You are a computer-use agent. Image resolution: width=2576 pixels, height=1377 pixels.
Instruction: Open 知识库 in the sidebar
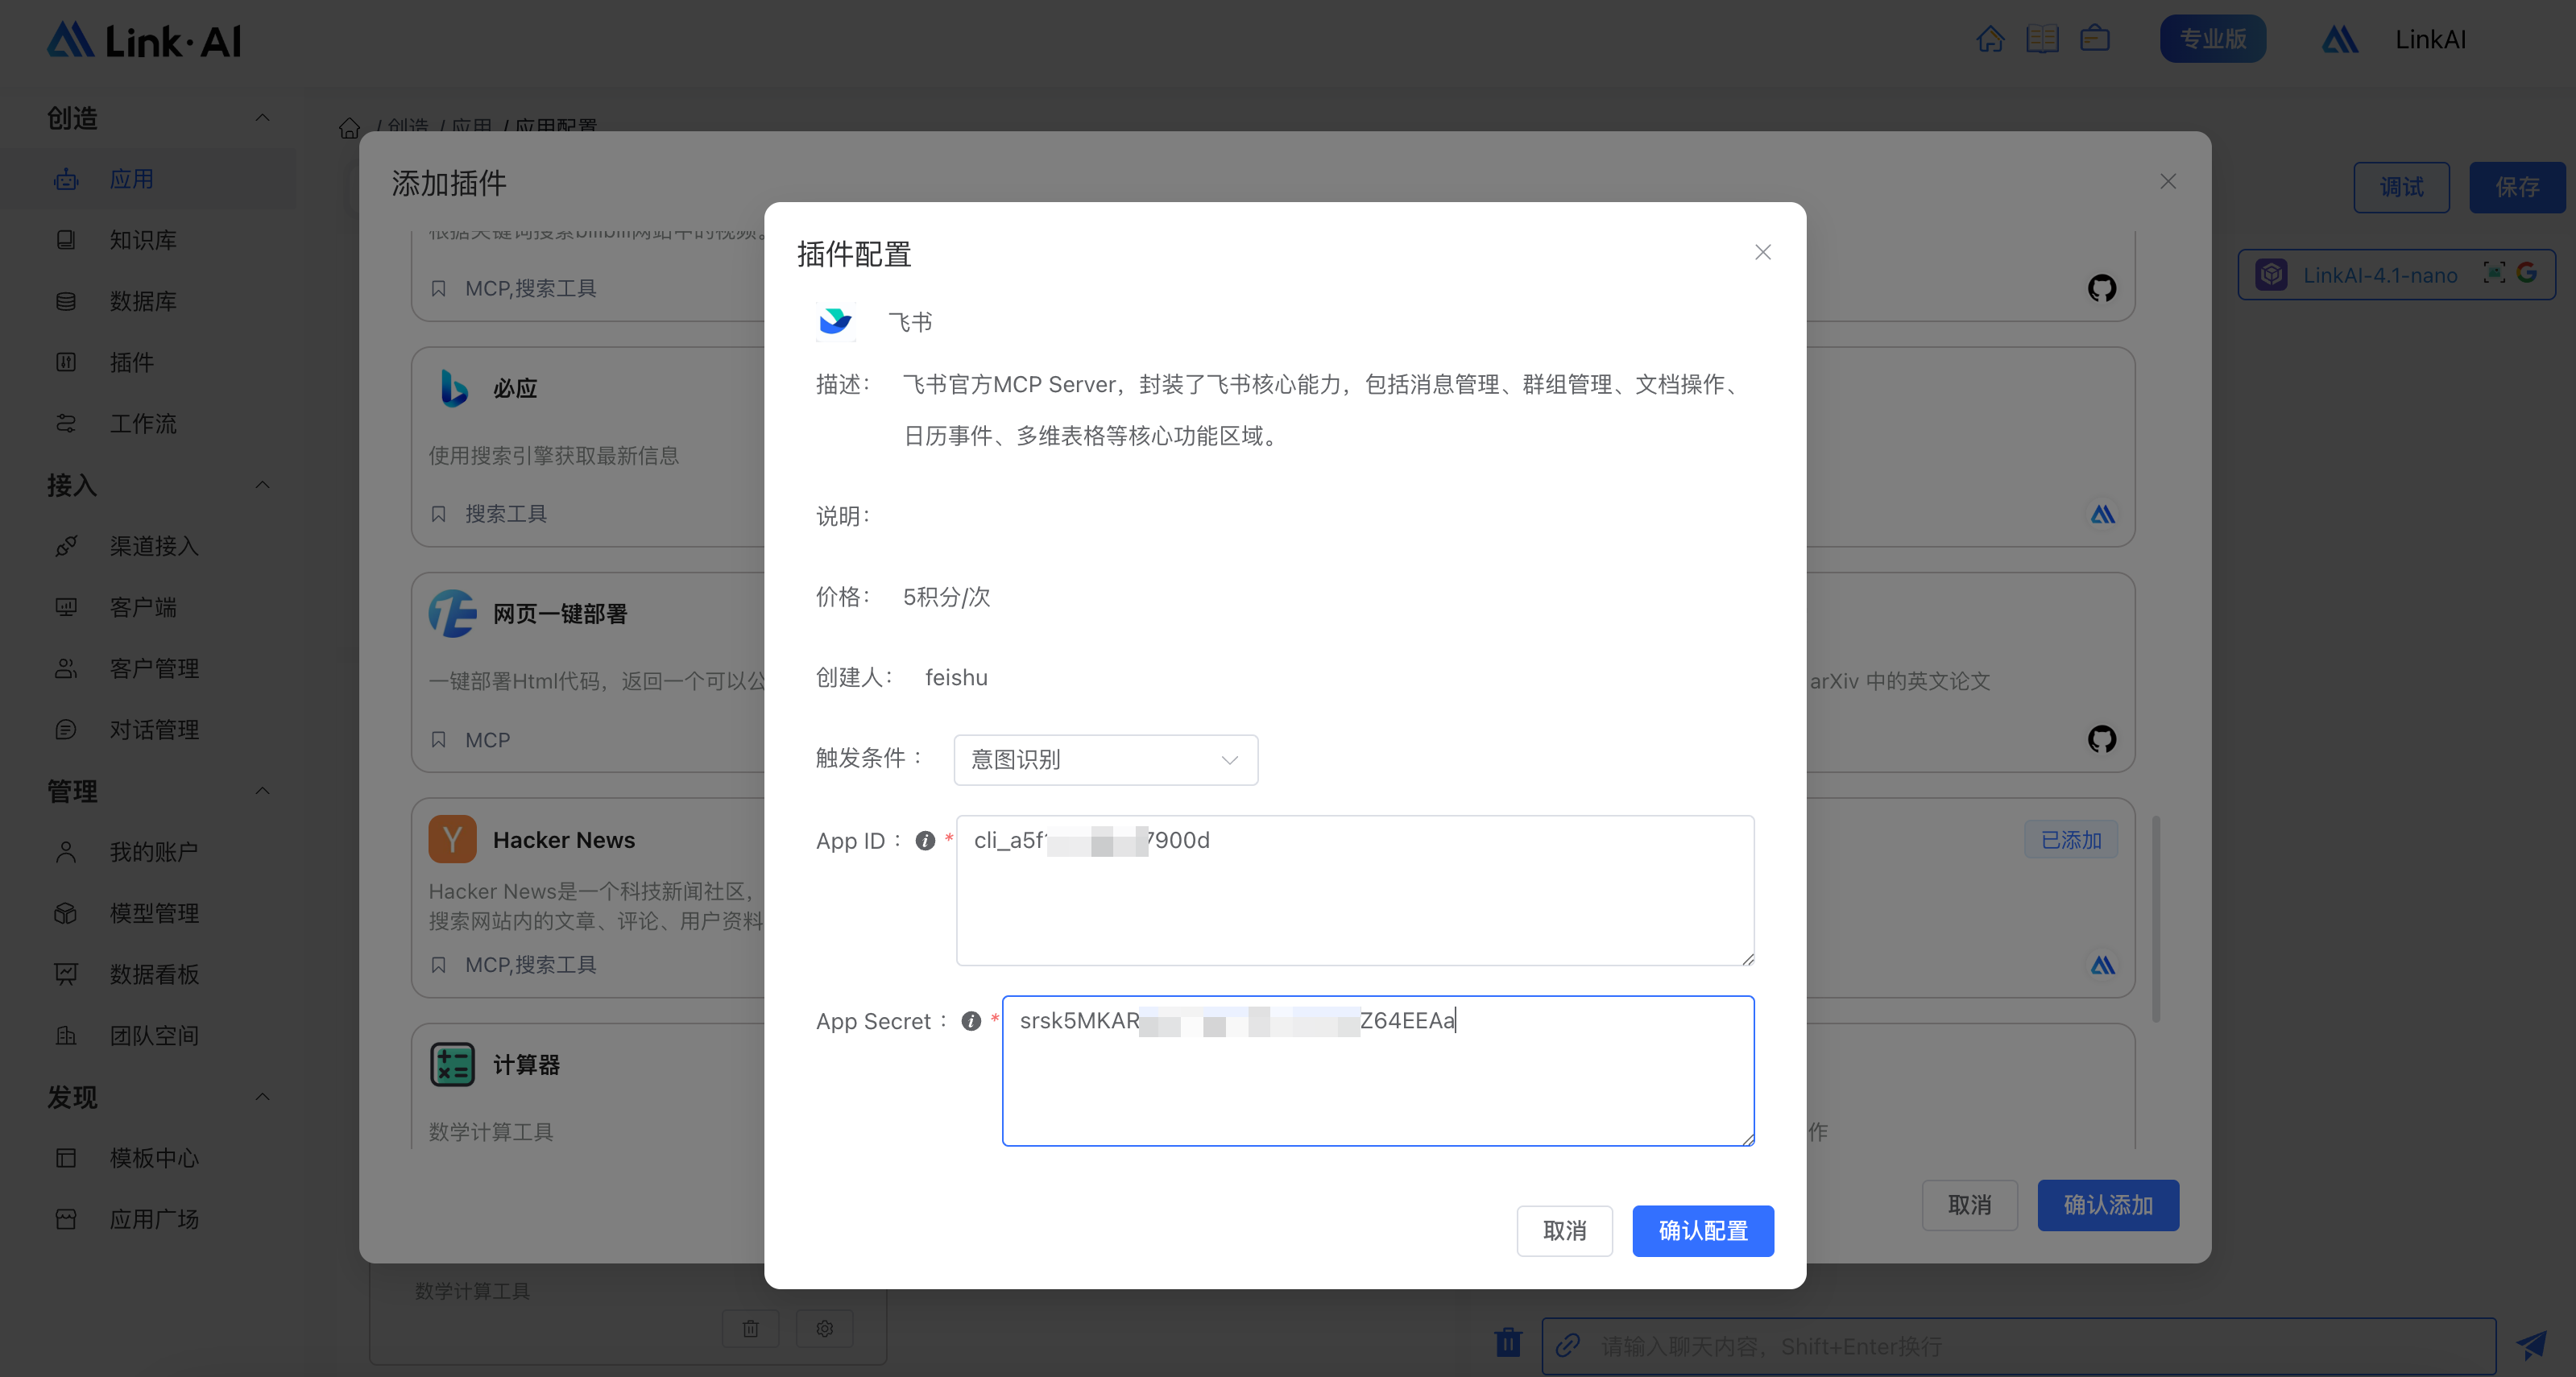click(x=148, y=240)
